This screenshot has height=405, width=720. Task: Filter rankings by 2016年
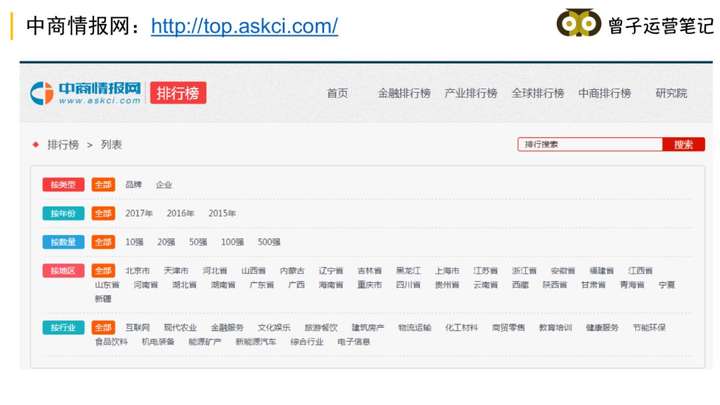(x=180, y=213)
